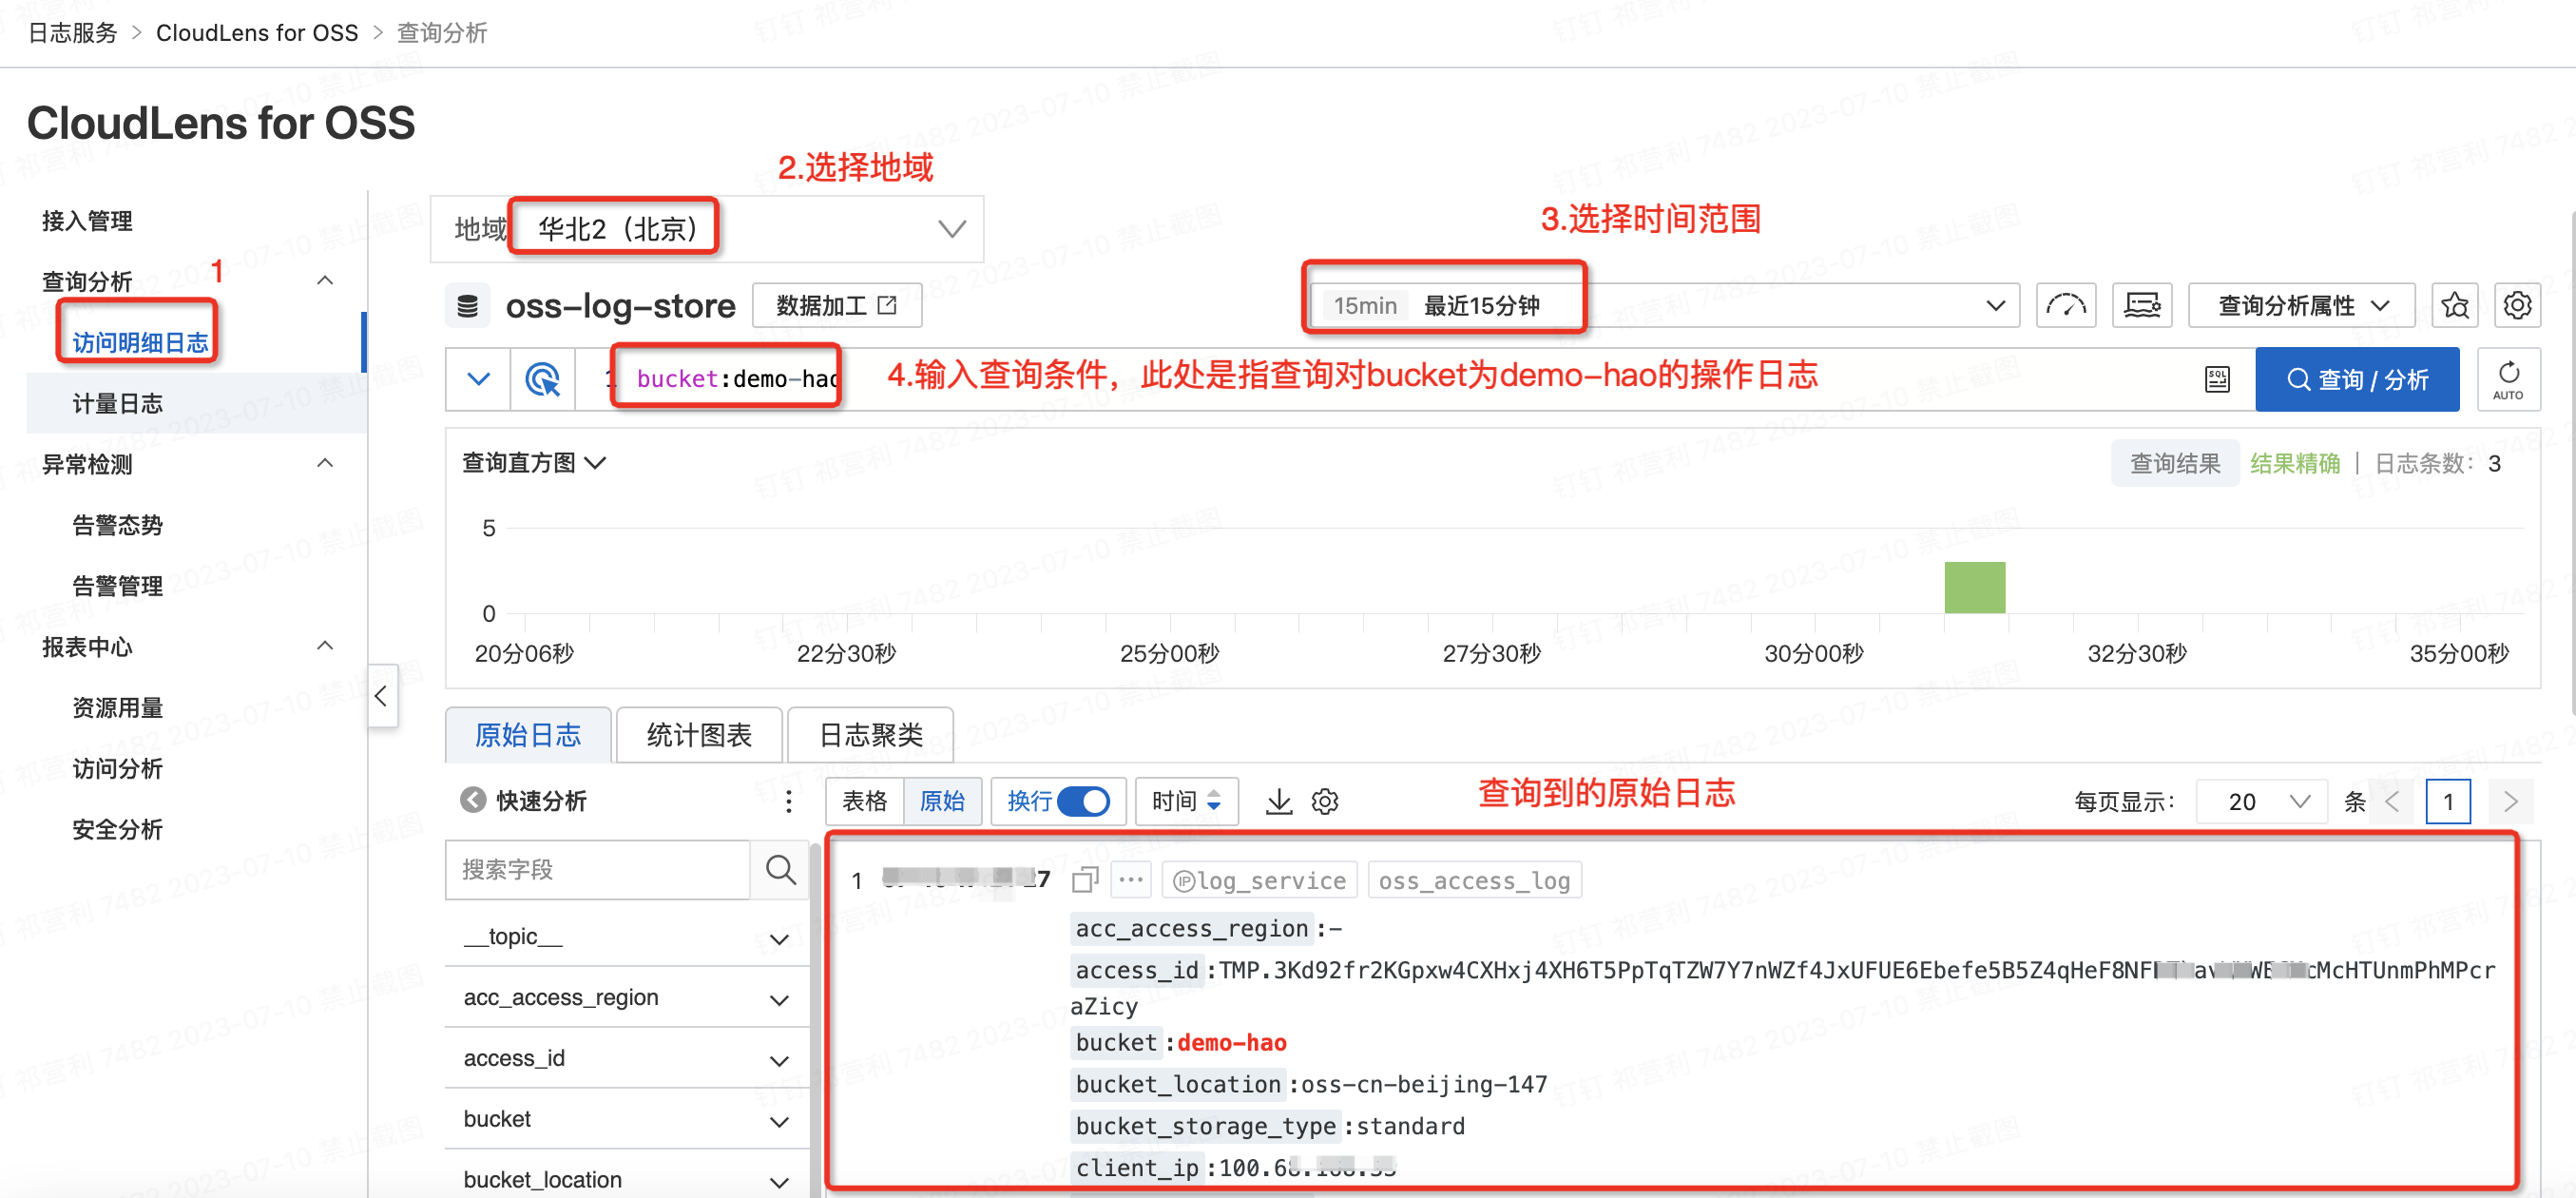Search fields with magnifier icon
This screenshot has height=1198, width=2576.
780,870
